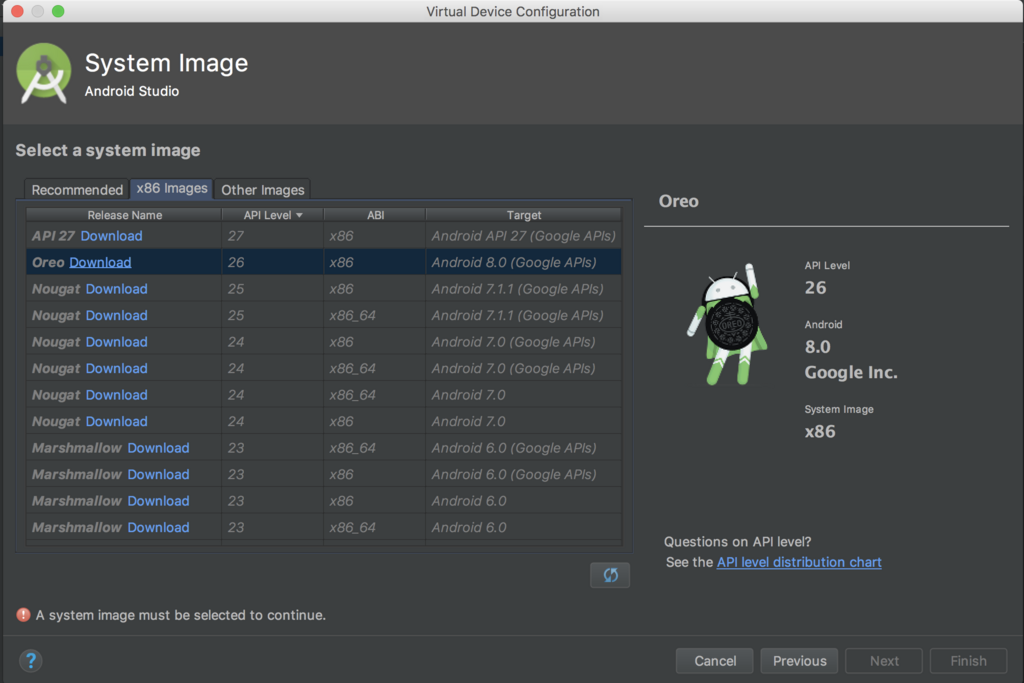
Task: Download Nougat 25 x86_64 Android 7.1.1 image
Action: 116,315
